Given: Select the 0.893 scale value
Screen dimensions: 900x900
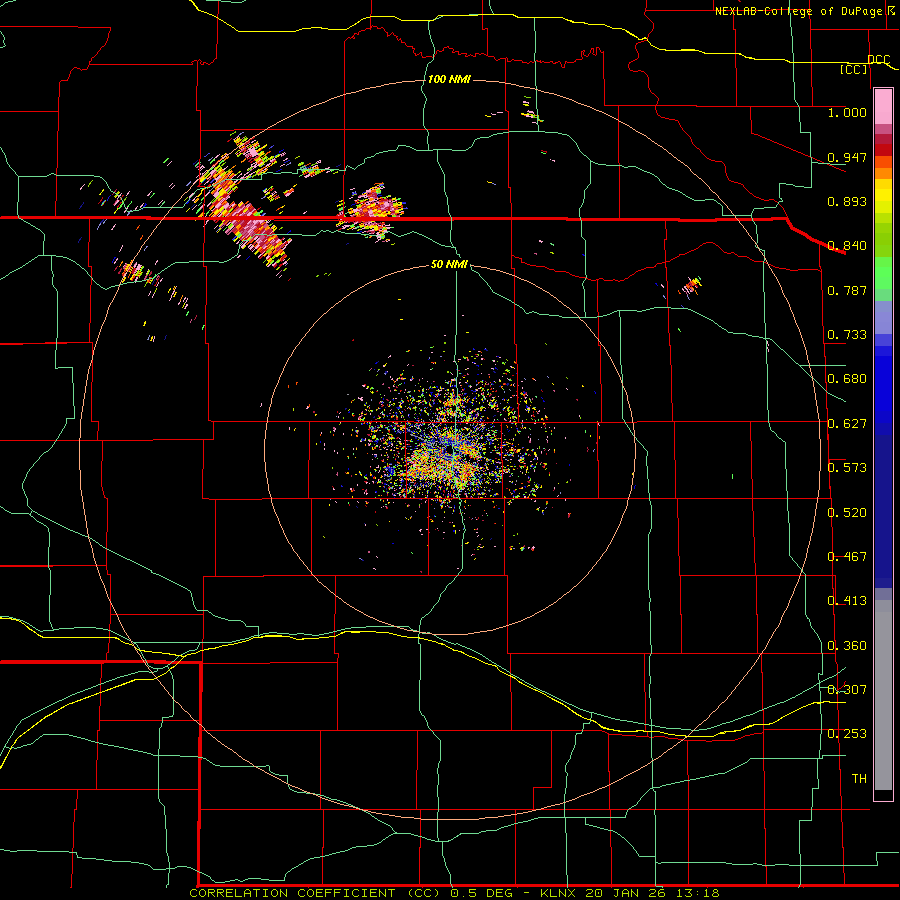Looking at the screenshot, I should [x=847, y=201].
